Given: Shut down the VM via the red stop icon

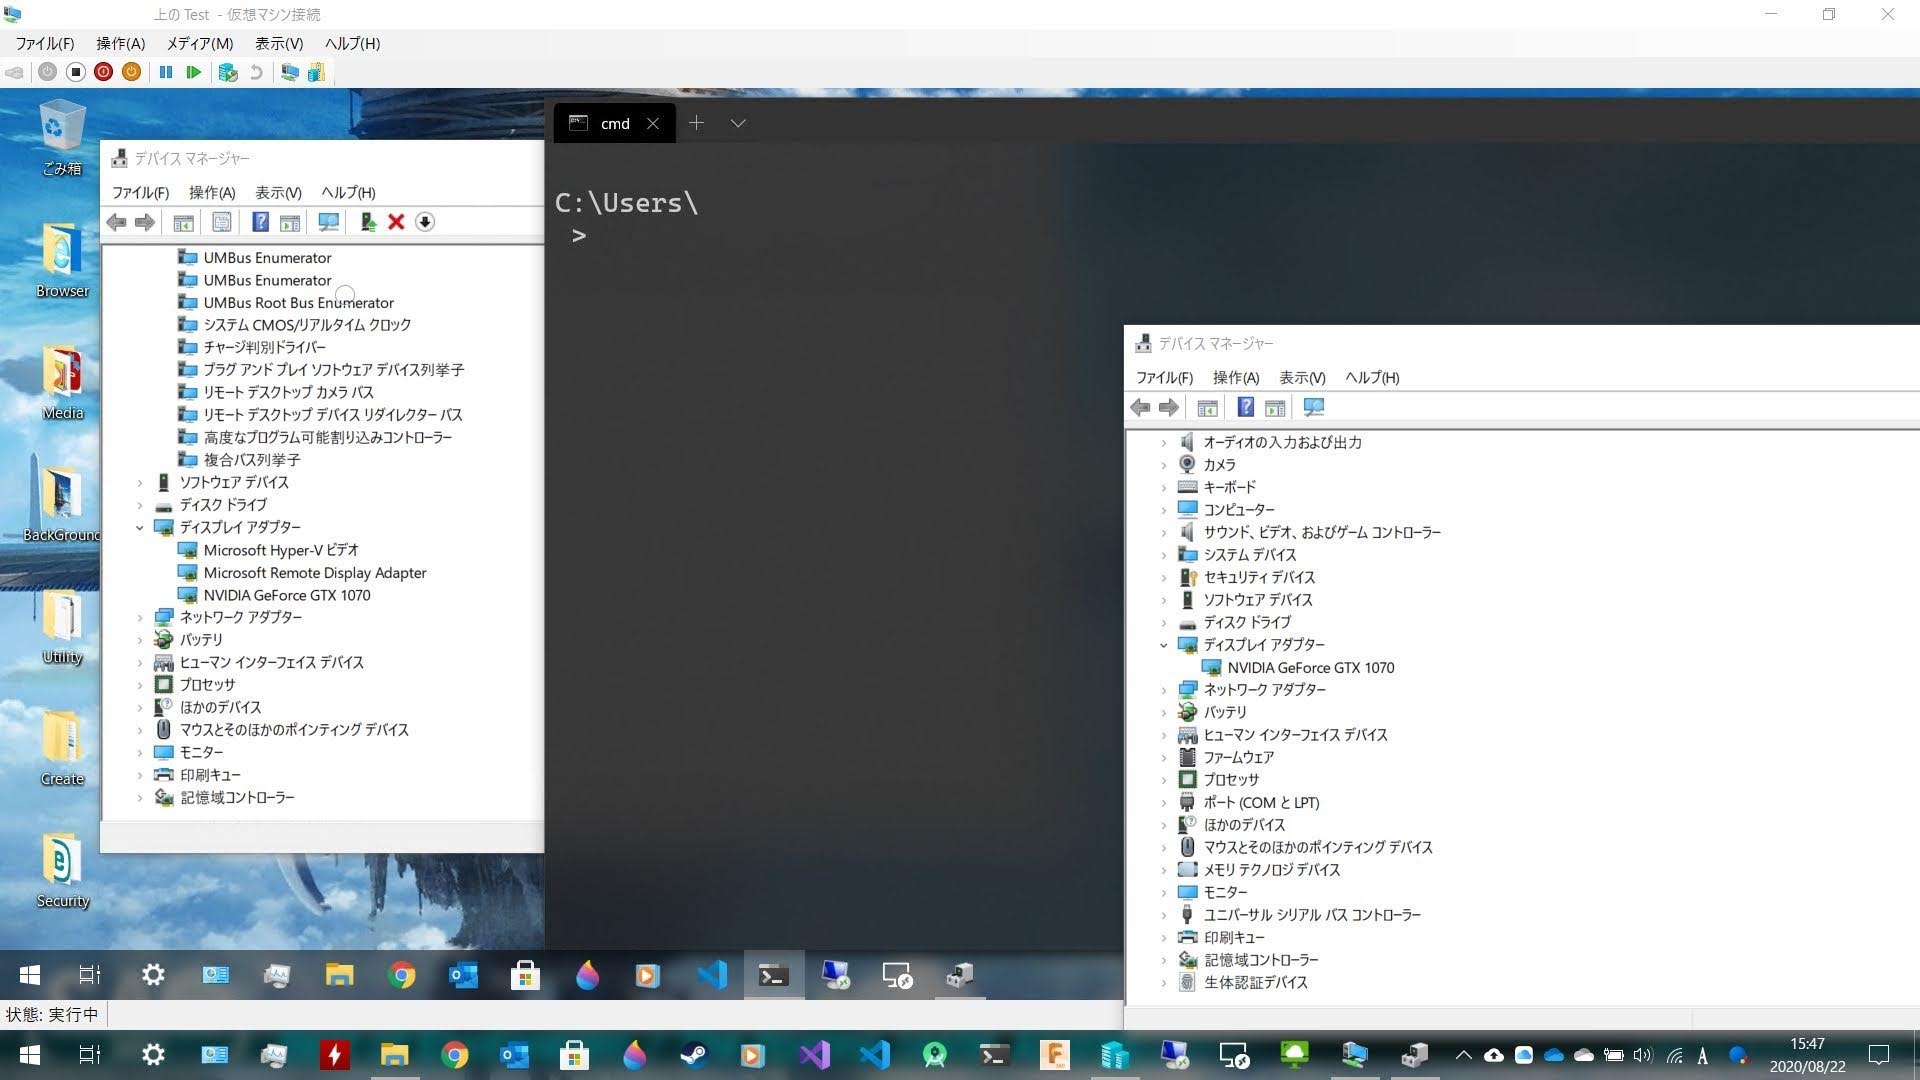Looking at the screenshot, I should pyautogui.click(x=102, y=72).
